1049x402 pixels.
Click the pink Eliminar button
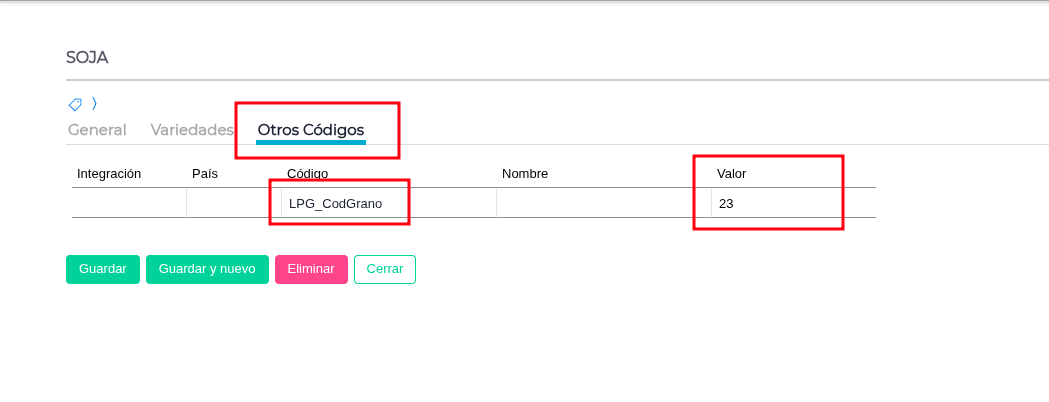311,269
